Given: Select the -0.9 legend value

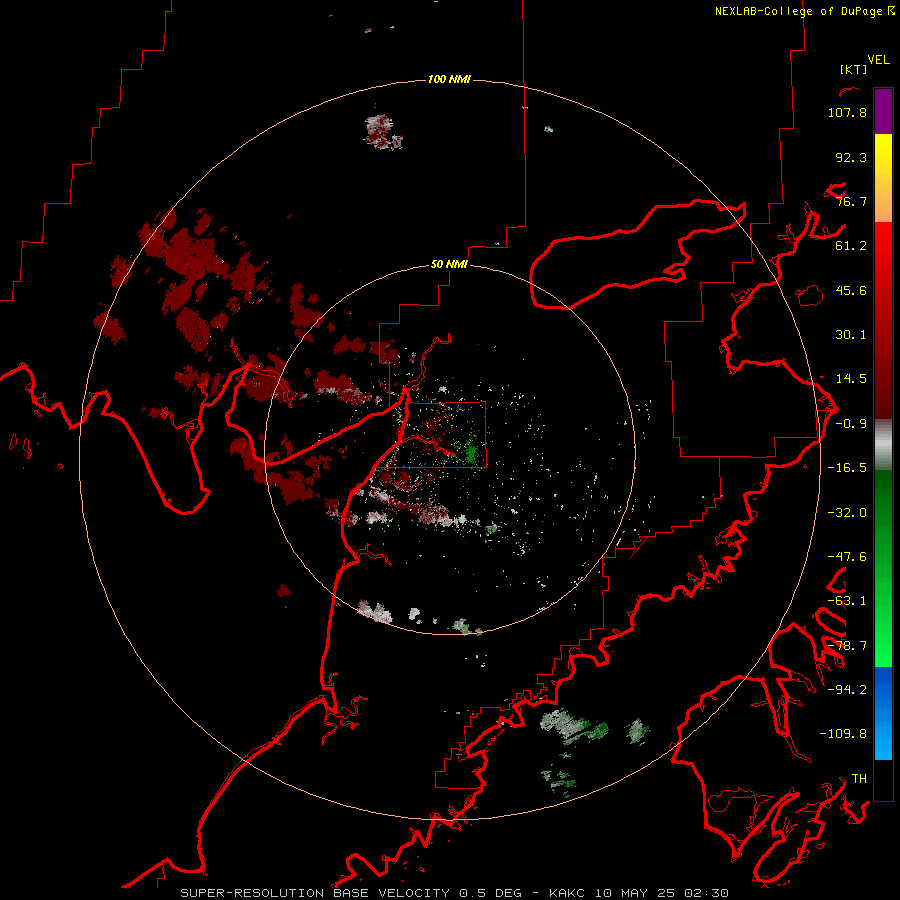Looking at the screenshot, I should pos(851,424).
